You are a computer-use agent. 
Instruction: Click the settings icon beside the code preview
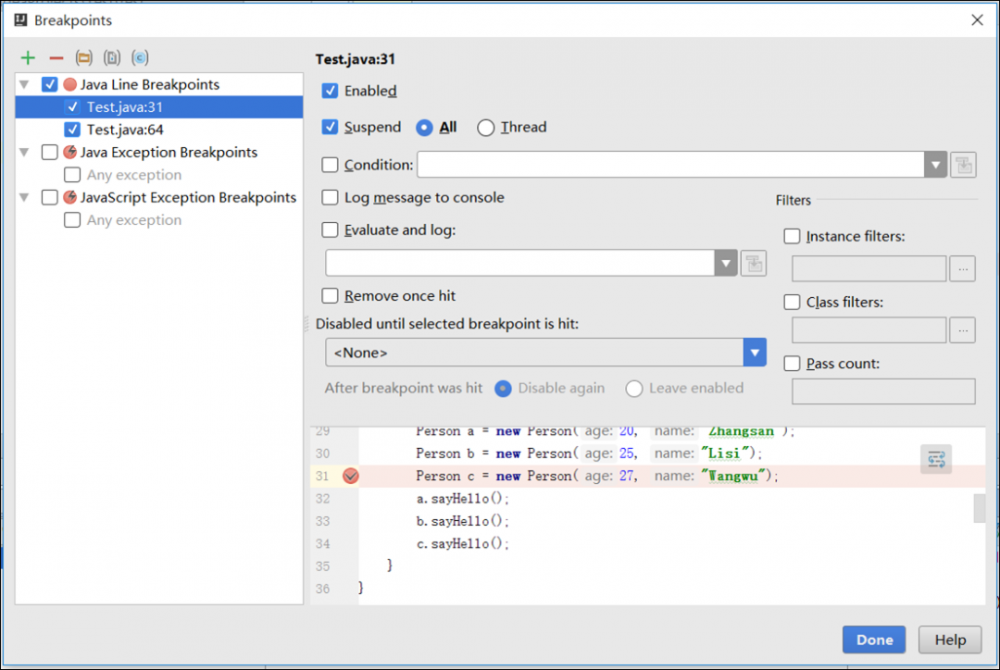click(x=936, y=459)
